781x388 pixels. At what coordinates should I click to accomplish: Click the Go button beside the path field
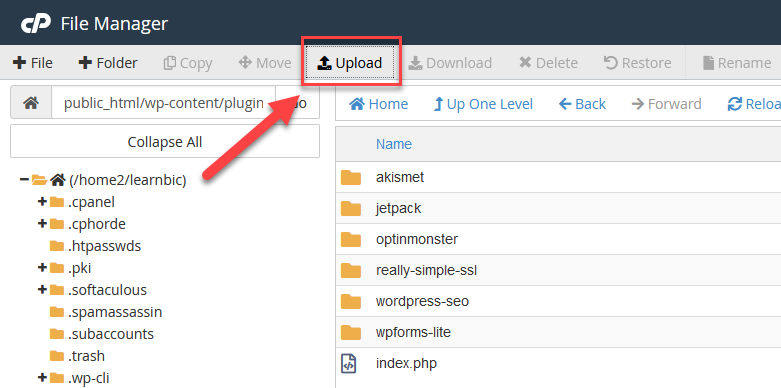pos(298,104)
